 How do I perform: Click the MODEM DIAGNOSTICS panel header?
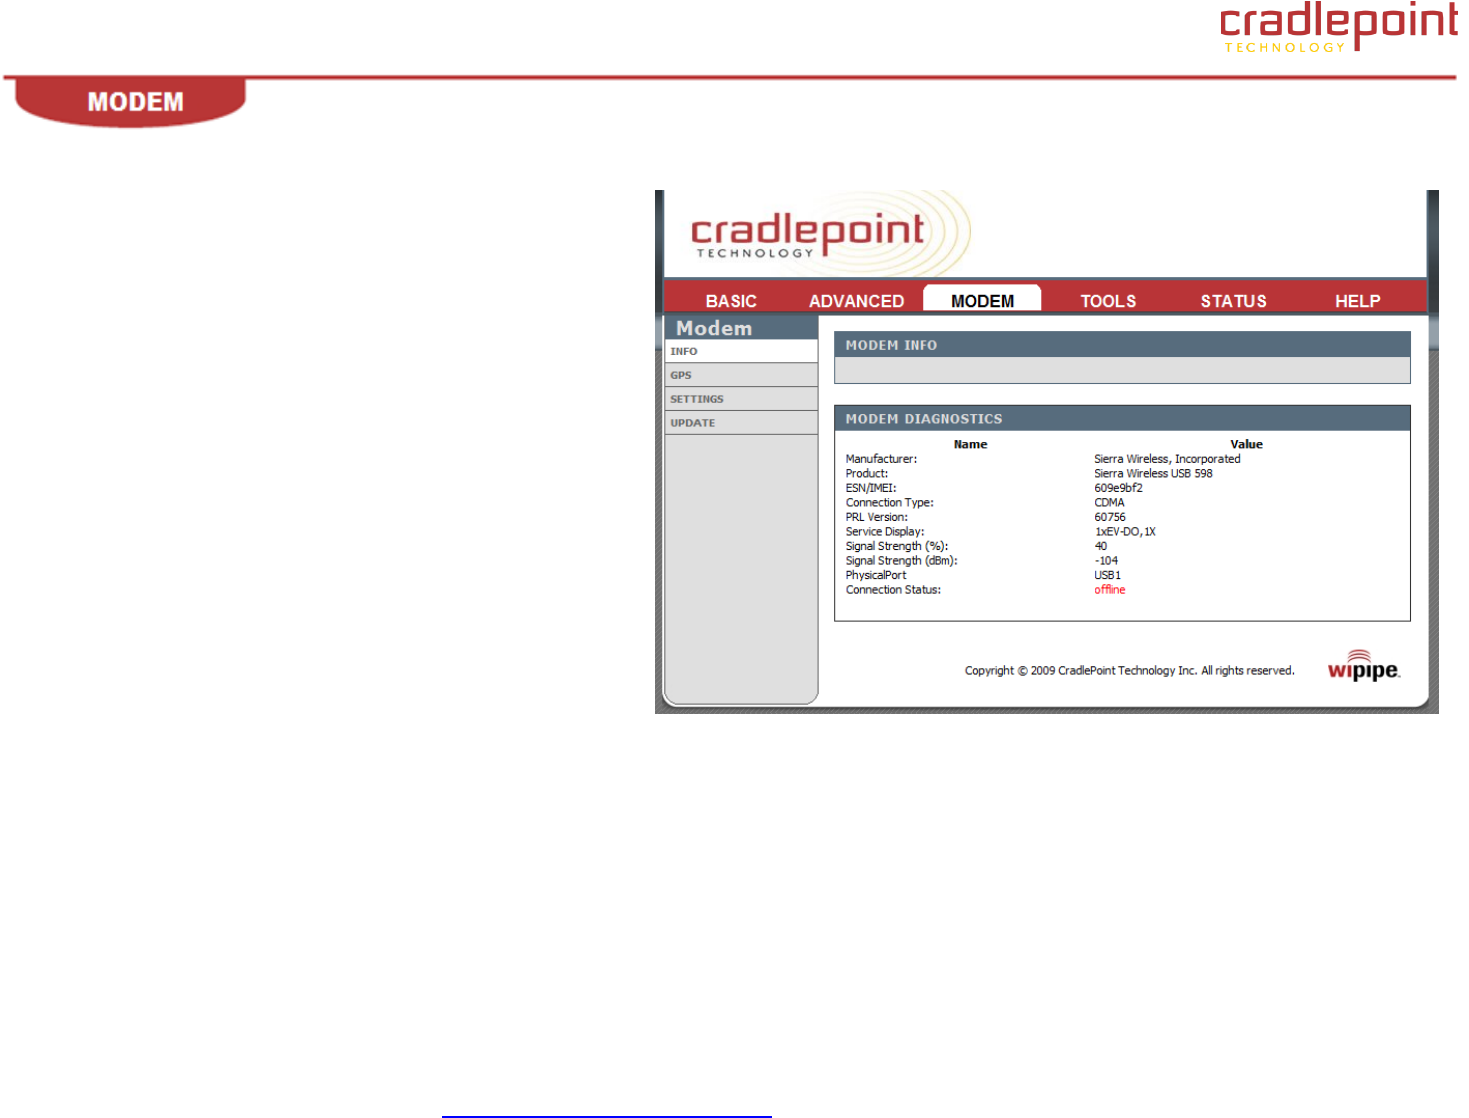(x=1122, y=419)
